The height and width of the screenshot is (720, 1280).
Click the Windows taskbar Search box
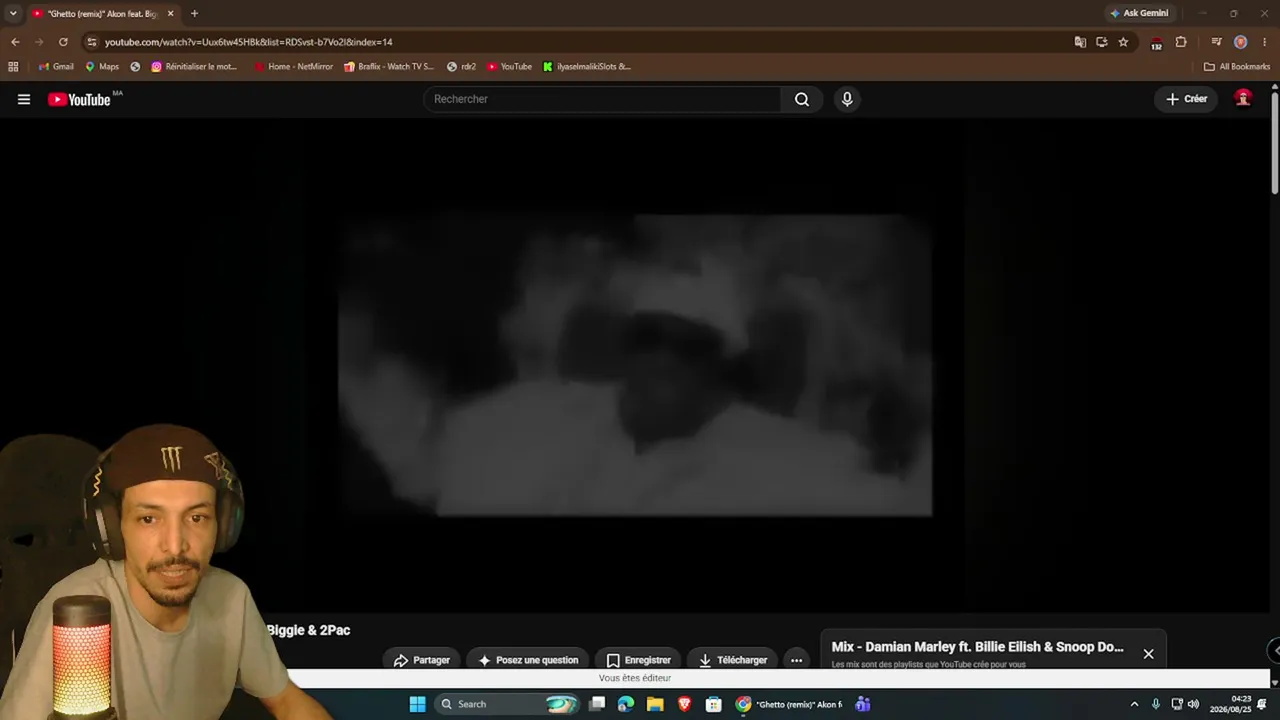pyautogui.click(x=508, y=704)
